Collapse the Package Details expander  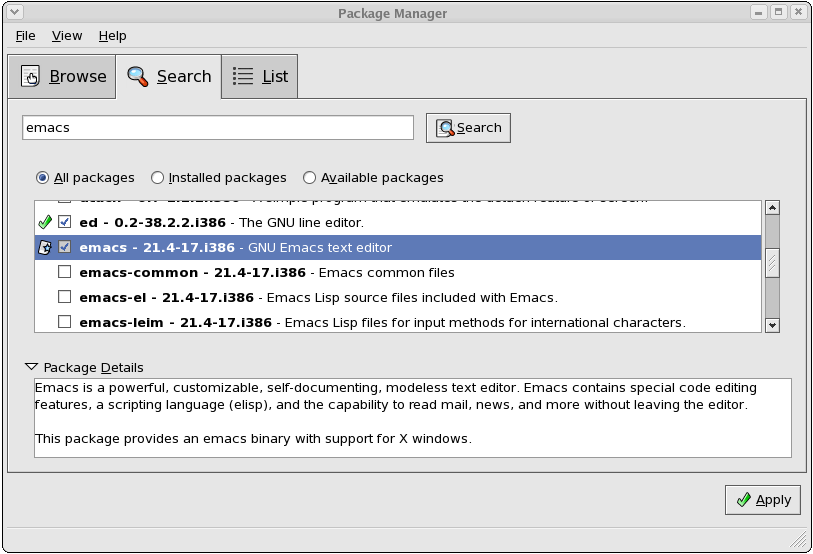pos(31,367)
